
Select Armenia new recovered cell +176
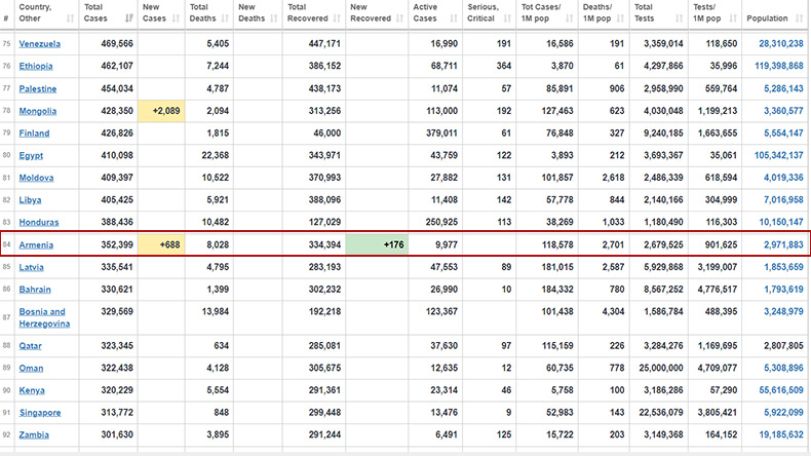(377, 245)
